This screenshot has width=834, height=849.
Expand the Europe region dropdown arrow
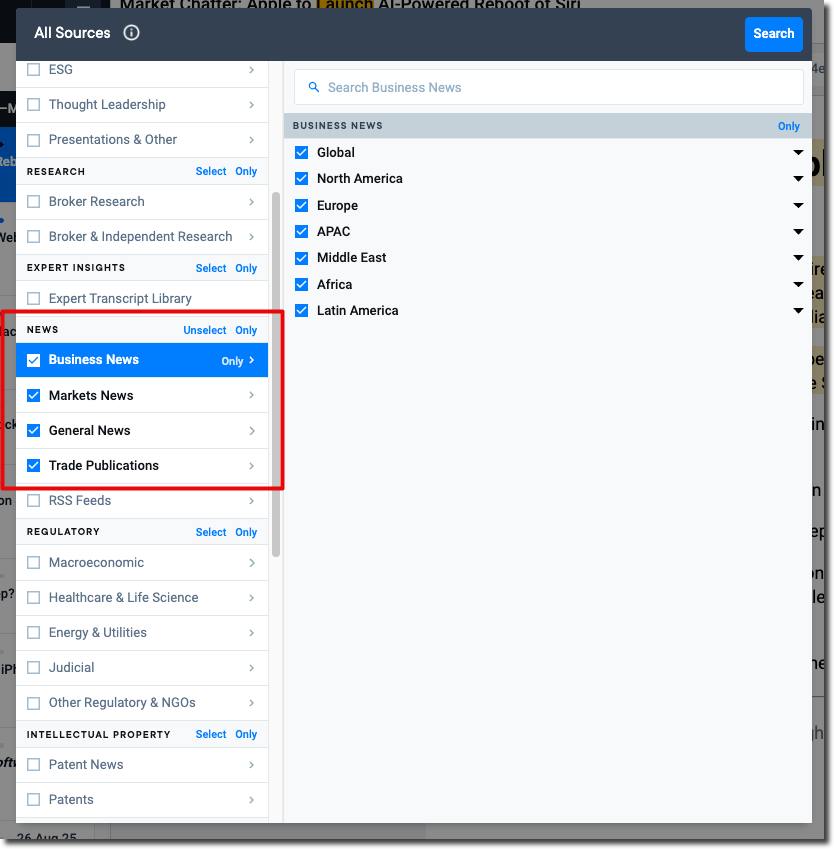(x=798, y=206)
